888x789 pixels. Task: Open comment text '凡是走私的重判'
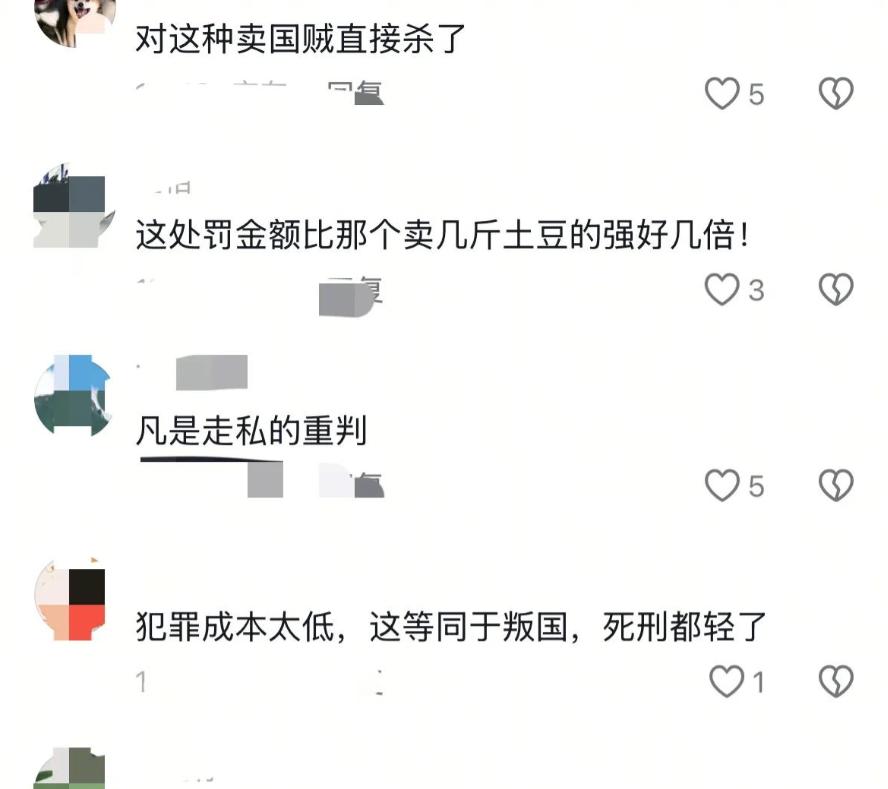(251, 430)
